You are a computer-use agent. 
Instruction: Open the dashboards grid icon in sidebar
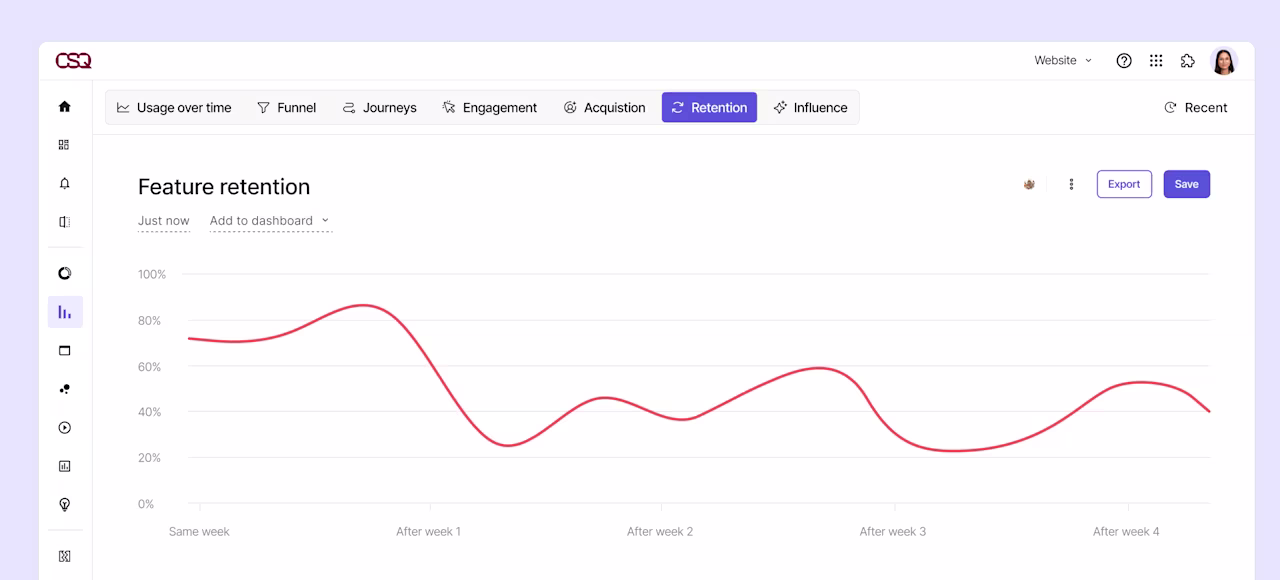pos(65,145)
